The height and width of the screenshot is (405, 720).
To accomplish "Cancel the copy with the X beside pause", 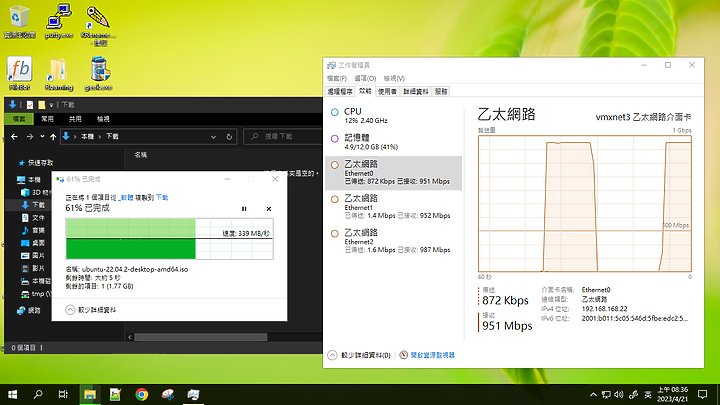I will pos(269,209).
